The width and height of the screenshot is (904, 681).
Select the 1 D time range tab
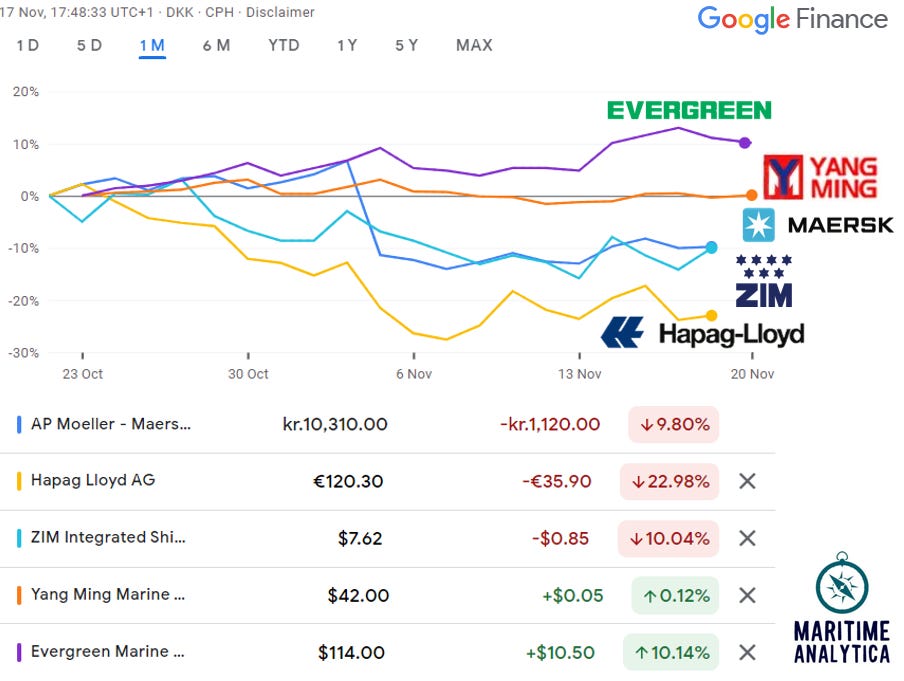[x=28, y=46]
